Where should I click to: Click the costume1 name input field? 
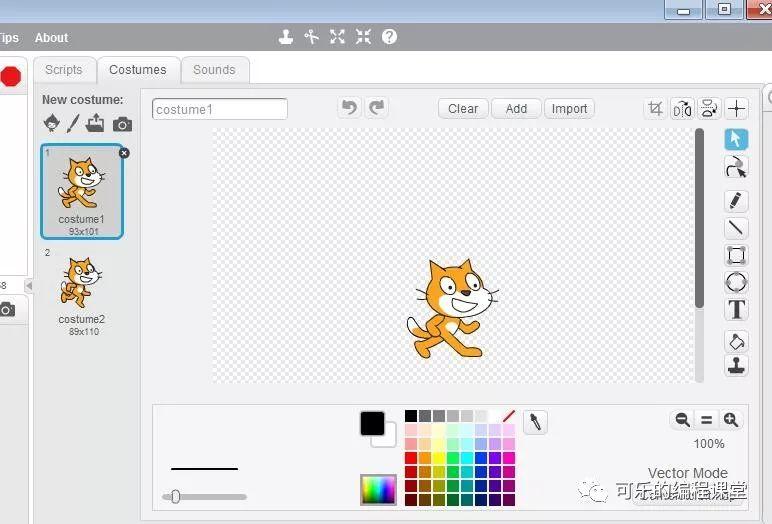[220, 109]
